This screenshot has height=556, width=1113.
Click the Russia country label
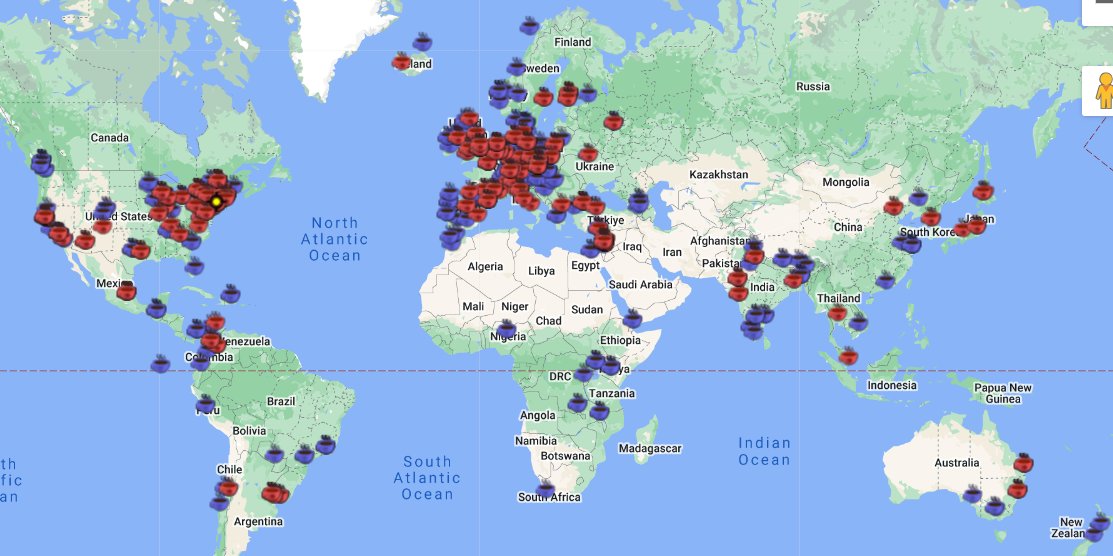click(x=813, y=87)
